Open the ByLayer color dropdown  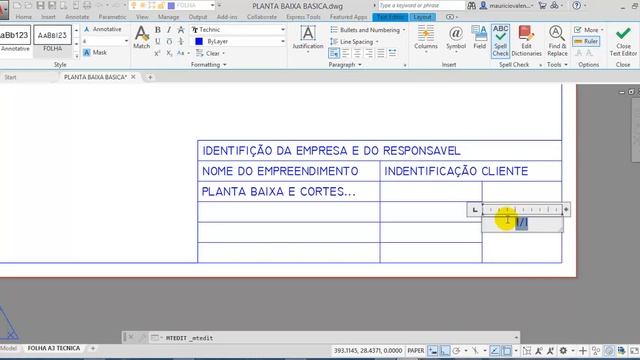pos(282,41)
